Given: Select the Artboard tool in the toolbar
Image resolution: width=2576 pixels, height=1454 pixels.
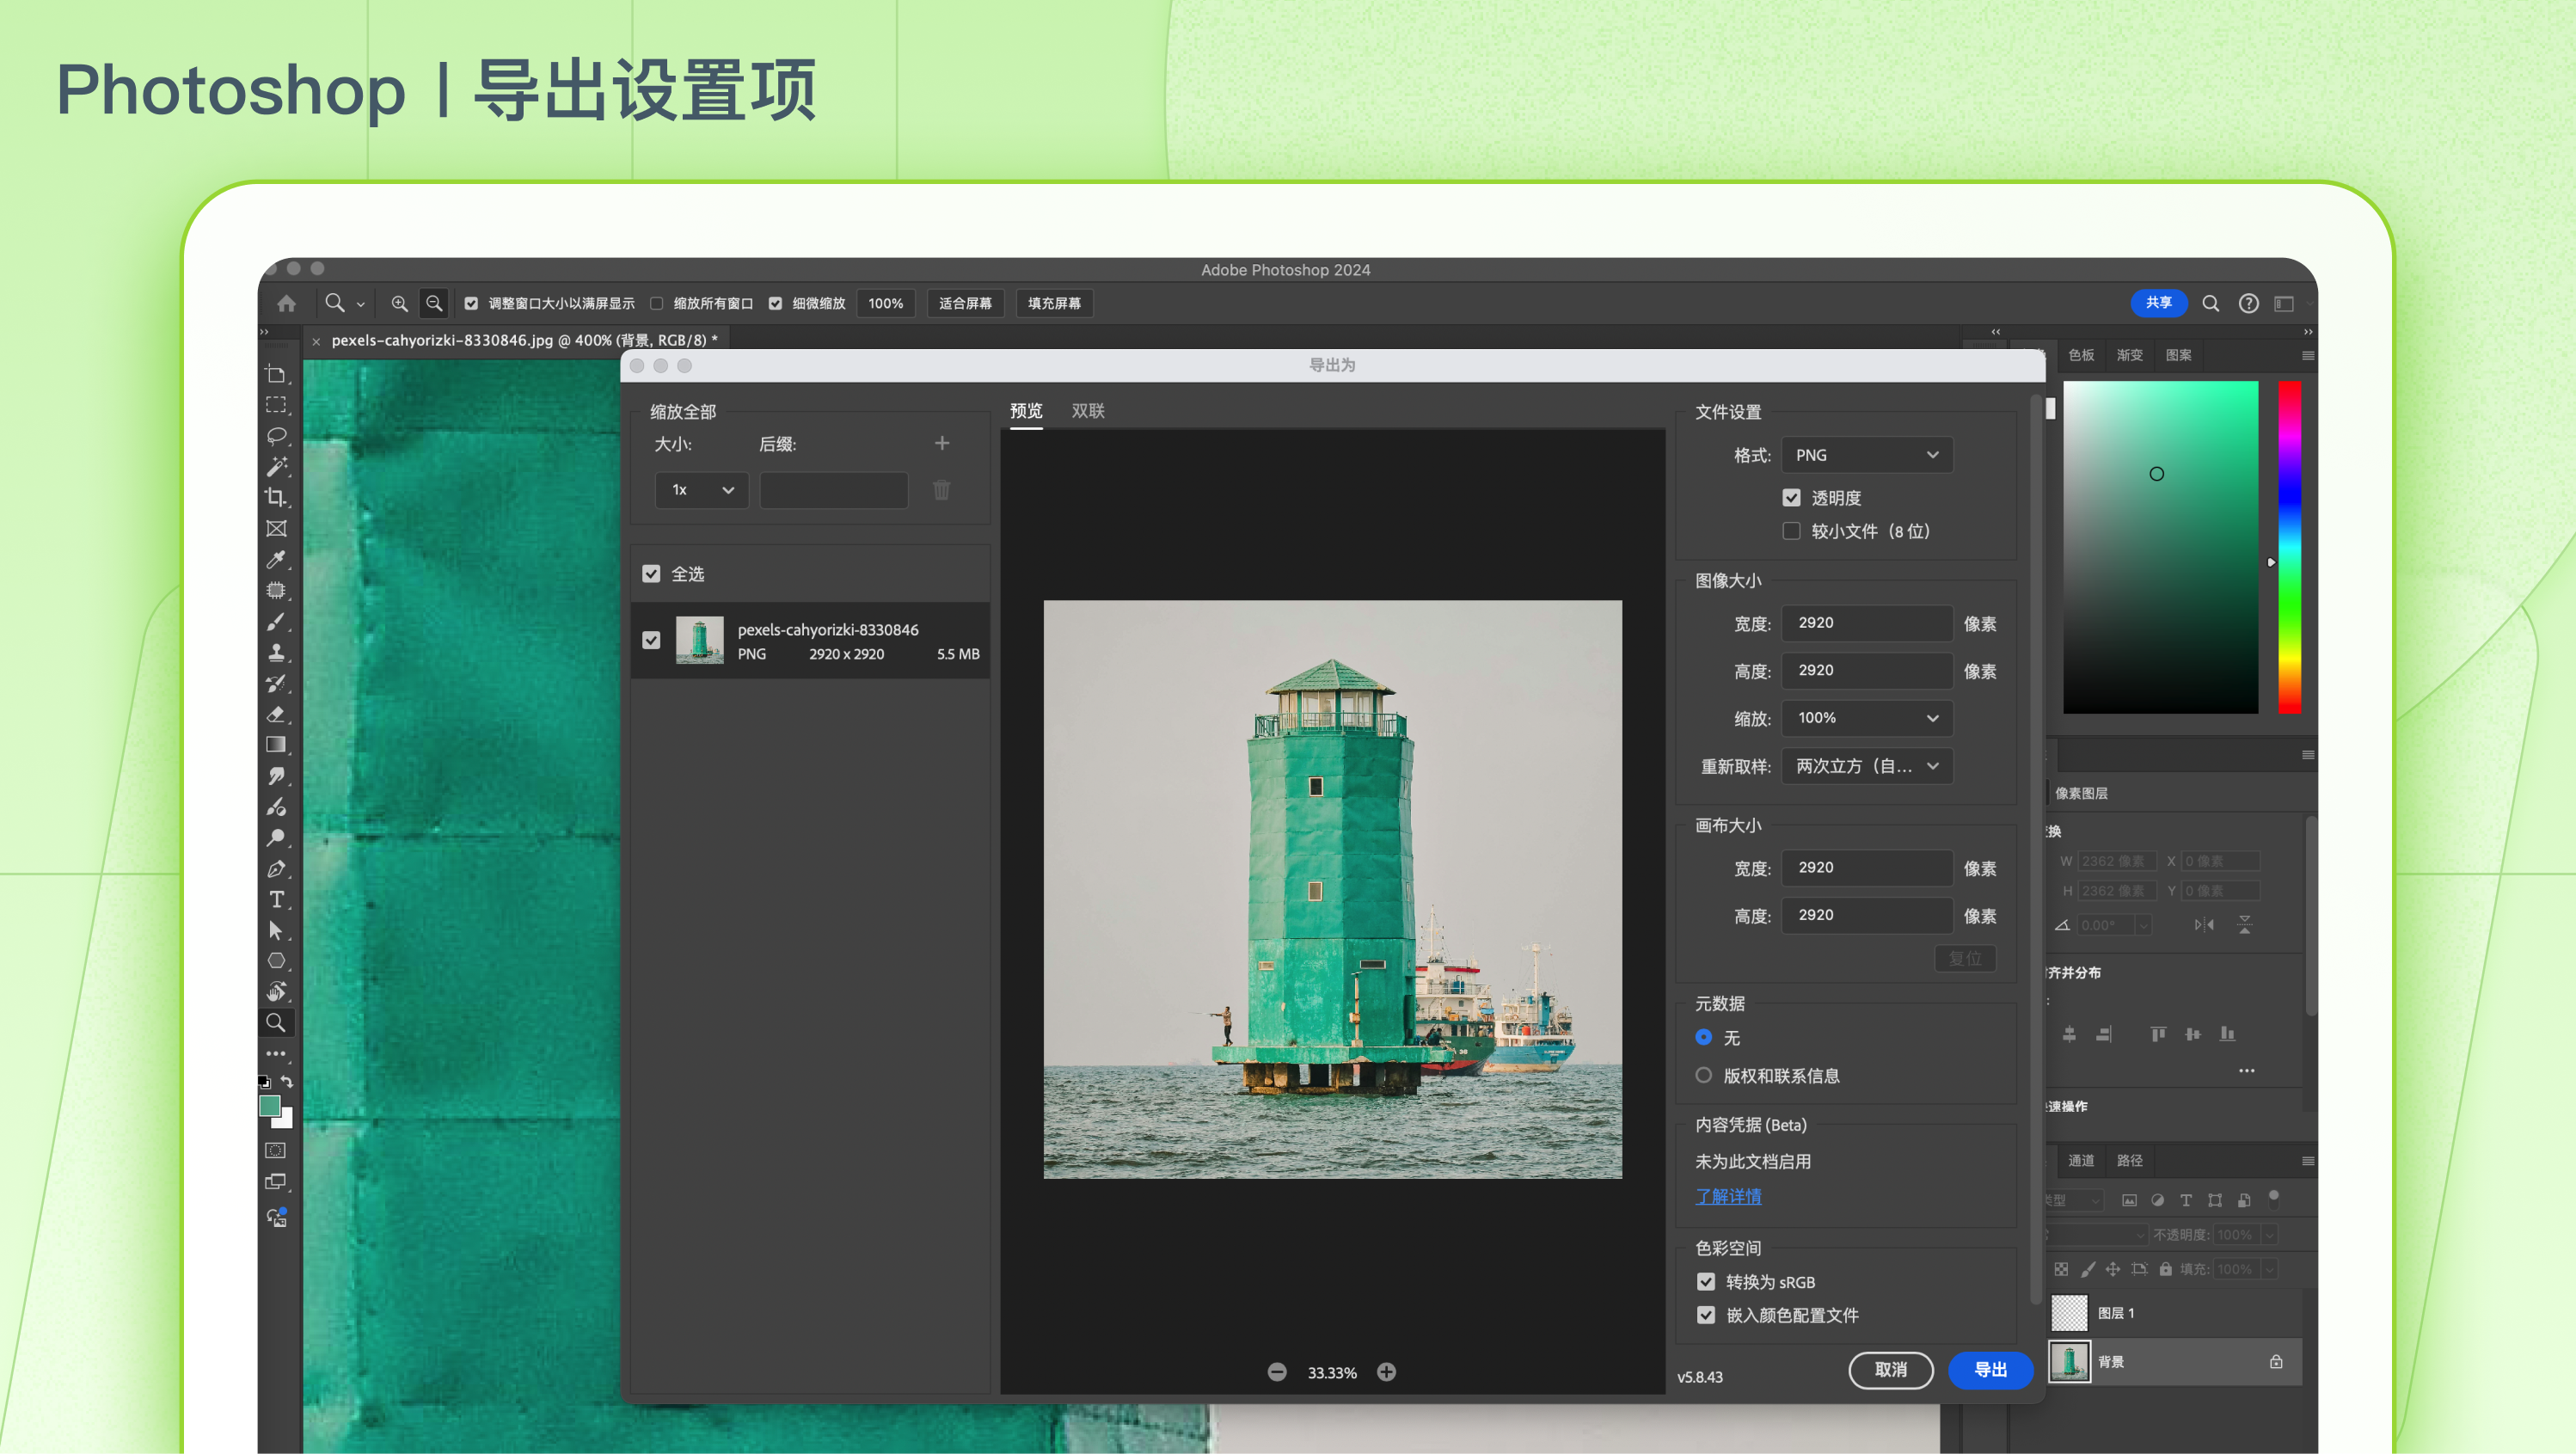Looking at the screenshot, I should click(276, 374).
